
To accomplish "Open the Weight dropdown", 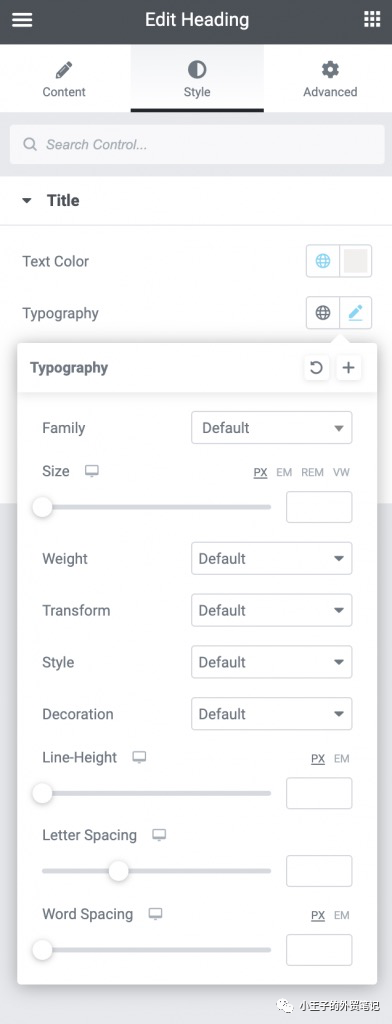I will [272, 558].
